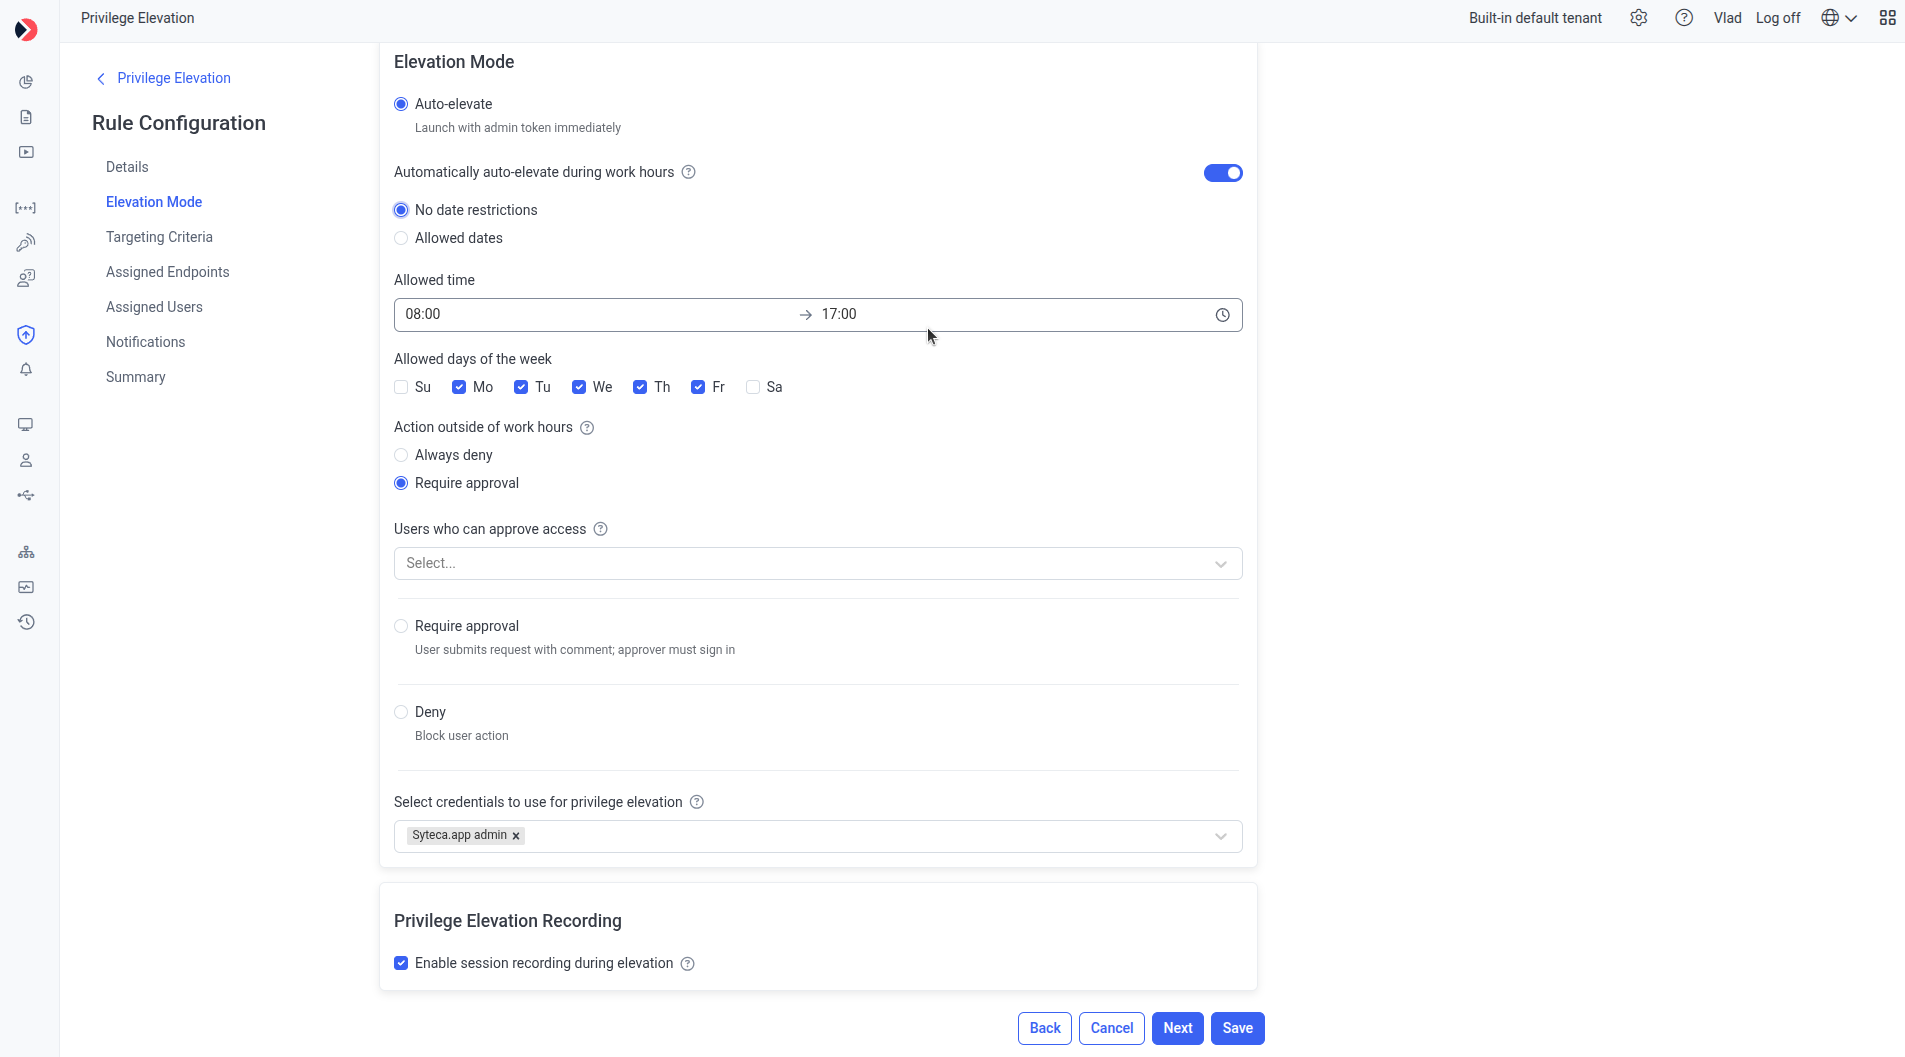Go to Elevation Mode section

click(x=154, y=202)
